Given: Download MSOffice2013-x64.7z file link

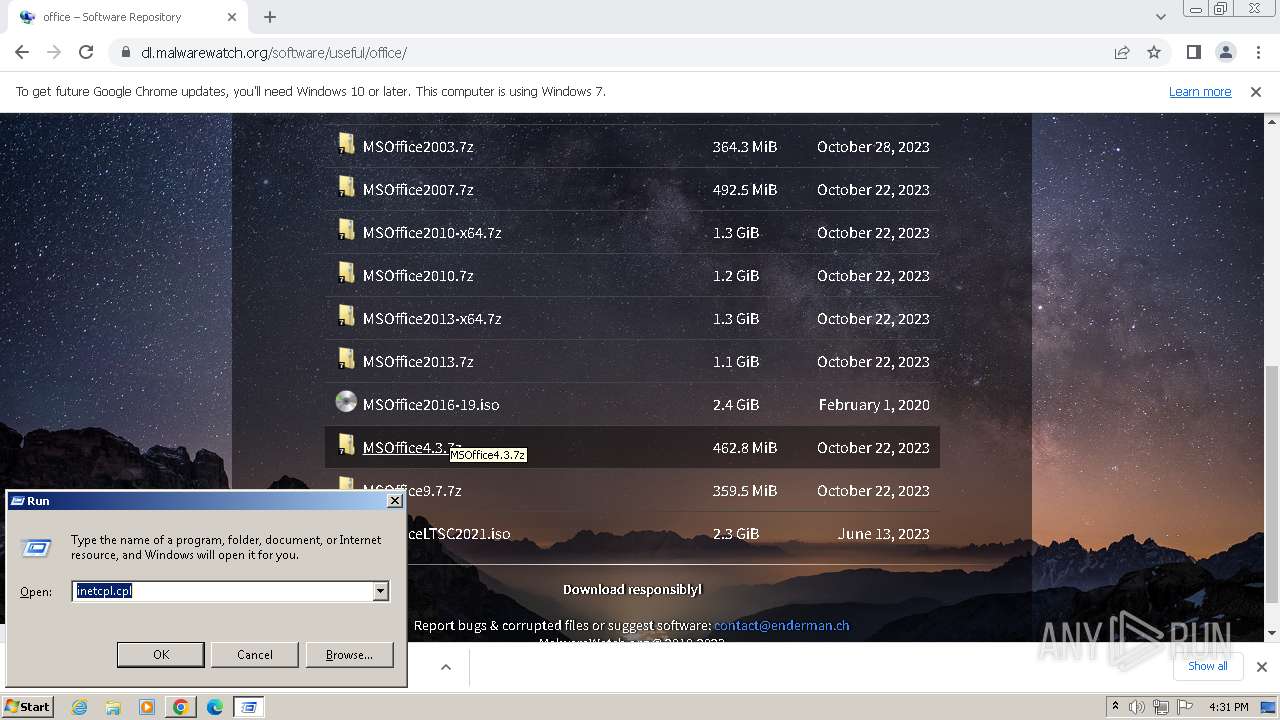Looking at the screenshot, I should point(432,318).
